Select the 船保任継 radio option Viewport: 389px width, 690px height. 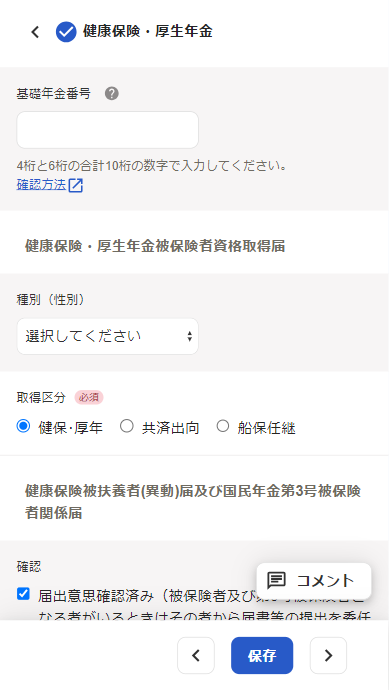tap(223, 426)
